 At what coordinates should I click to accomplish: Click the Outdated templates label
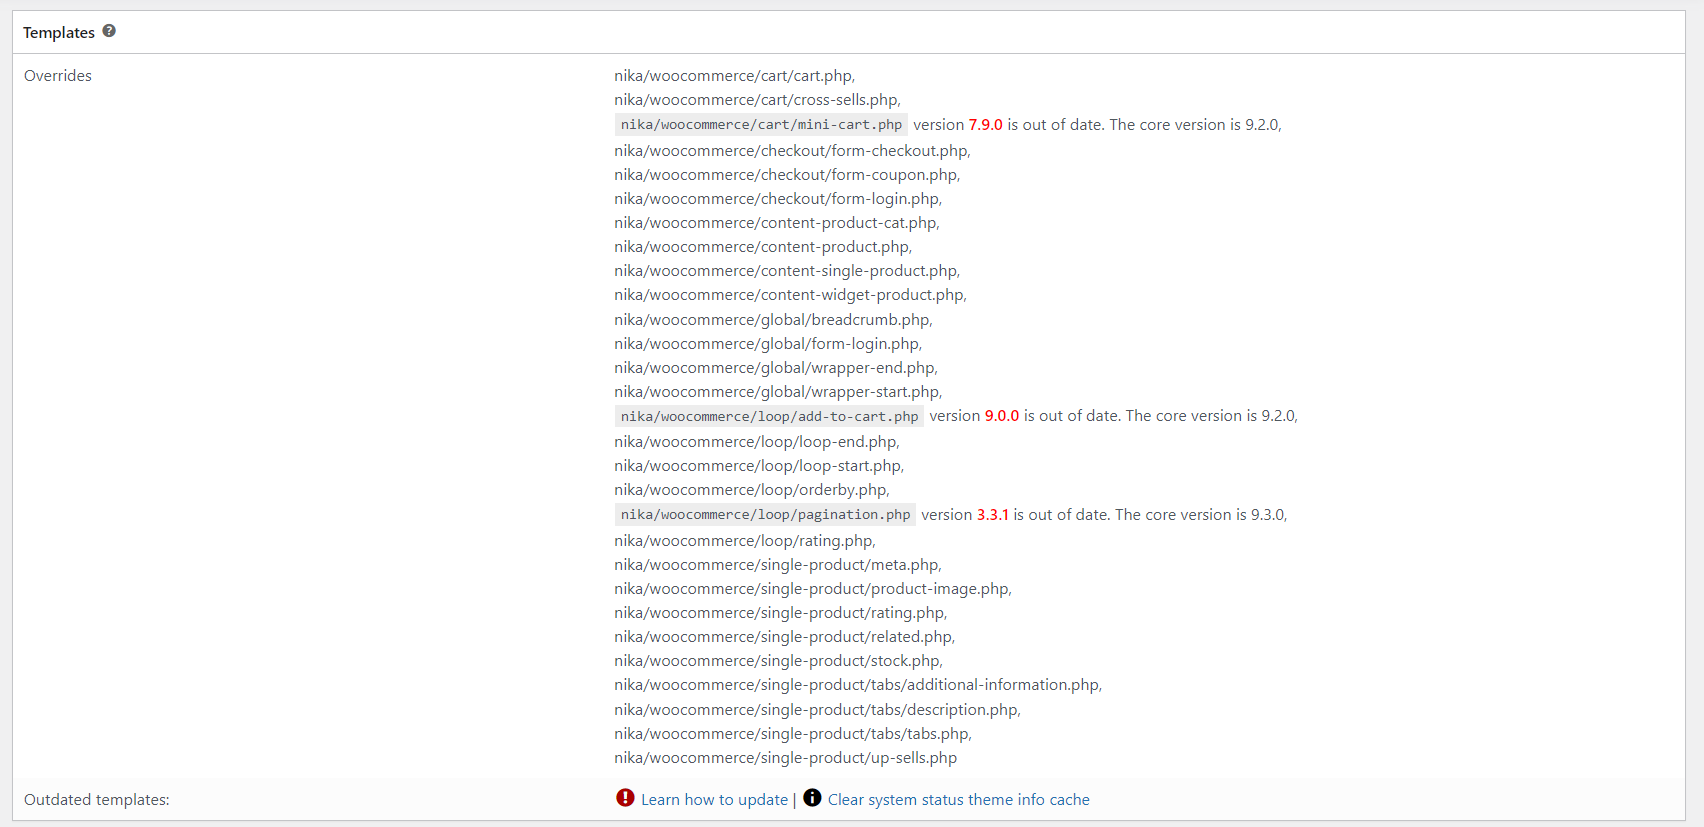coord(97,800)
